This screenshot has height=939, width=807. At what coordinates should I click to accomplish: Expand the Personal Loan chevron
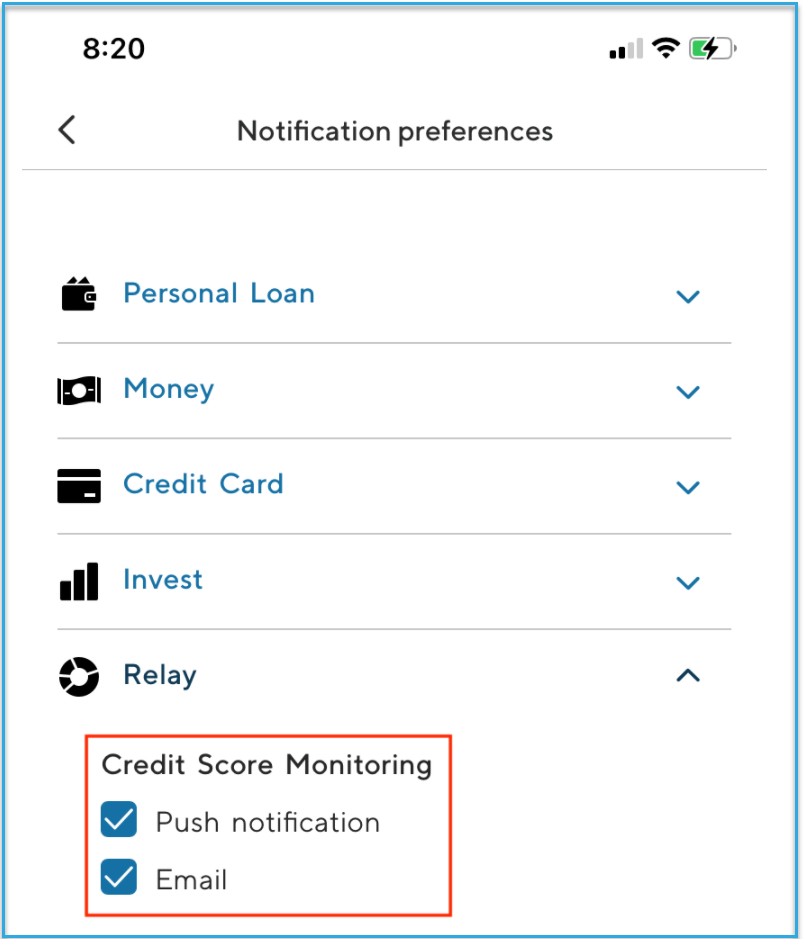click(688, 296)
